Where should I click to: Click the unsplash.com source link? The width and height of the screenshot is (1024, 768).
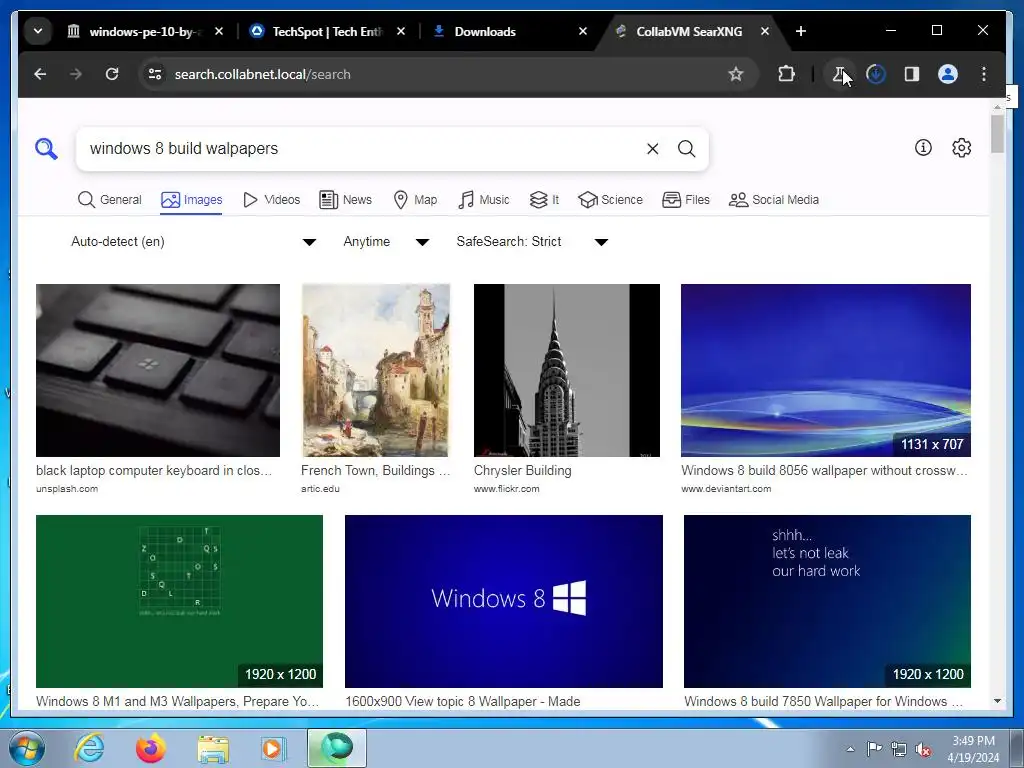pos(67,488)
